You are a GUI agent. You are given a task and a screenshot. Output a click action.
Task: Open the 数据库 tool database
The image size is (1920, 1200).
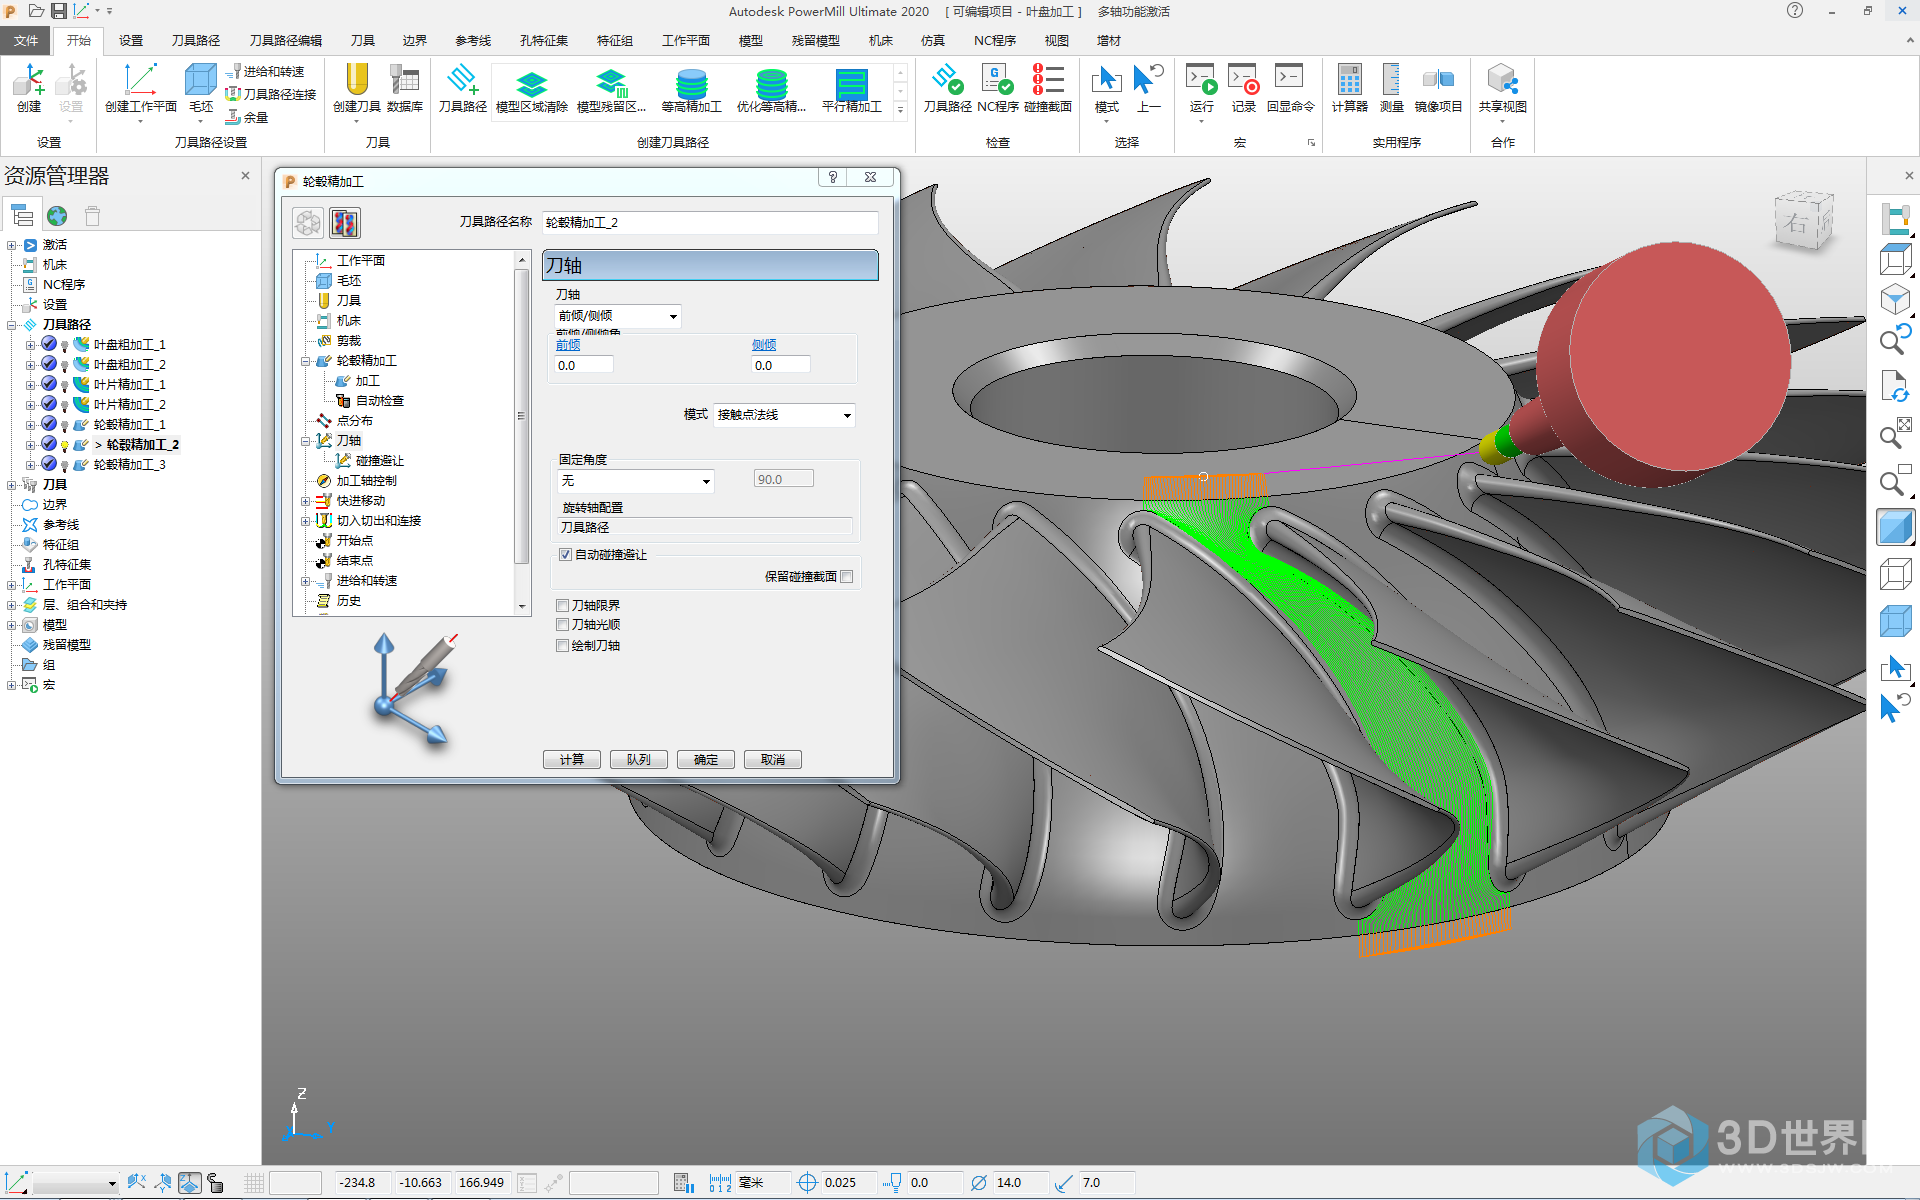point(404,88)
